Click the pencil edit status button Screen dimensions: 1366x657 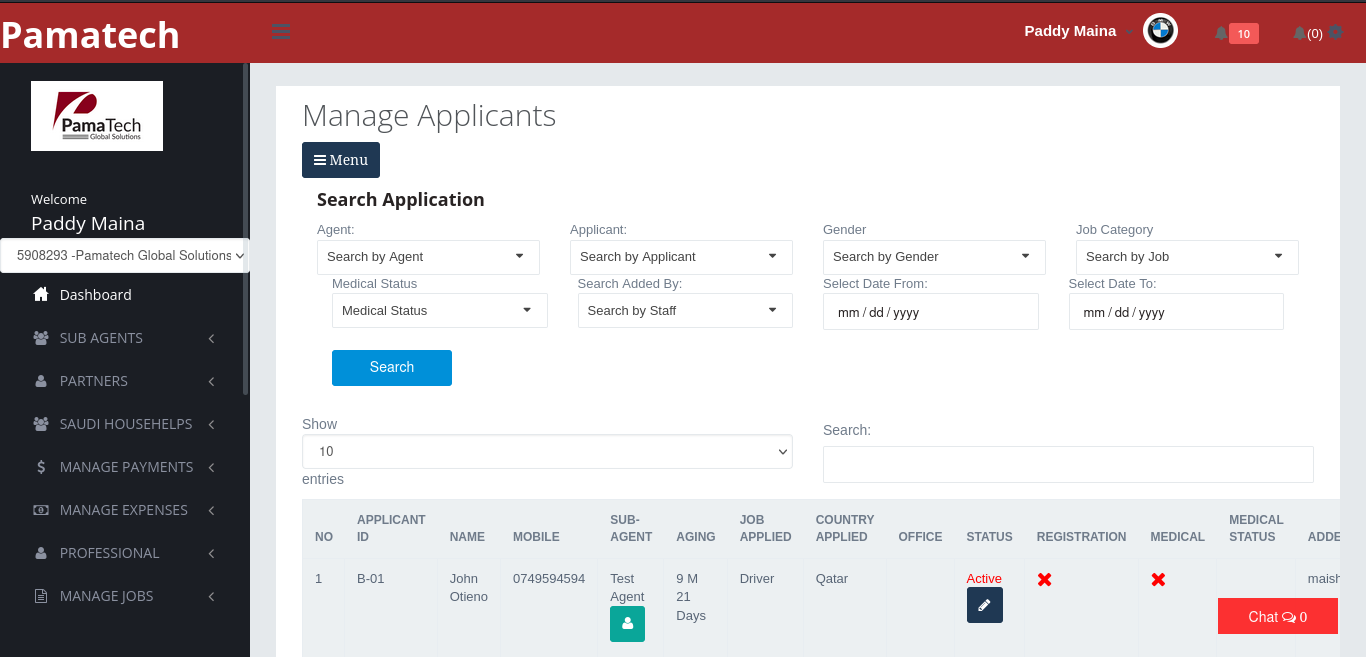click(984, 605)
